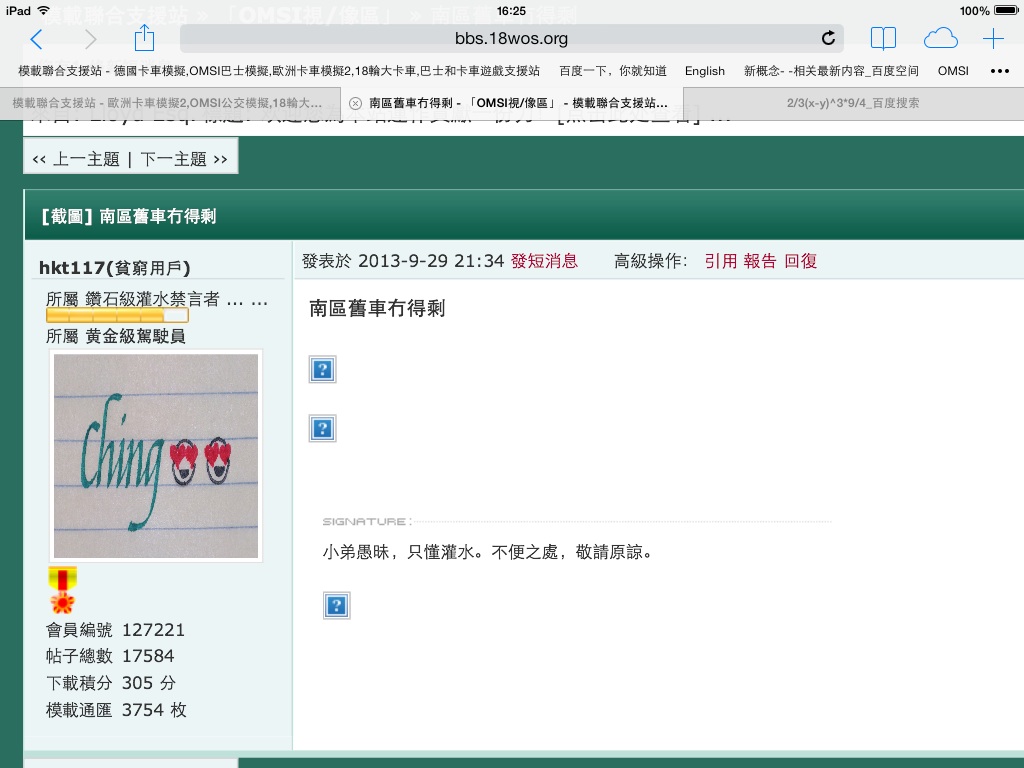Open the 百度一下 bookmark

tap(612, 71)
